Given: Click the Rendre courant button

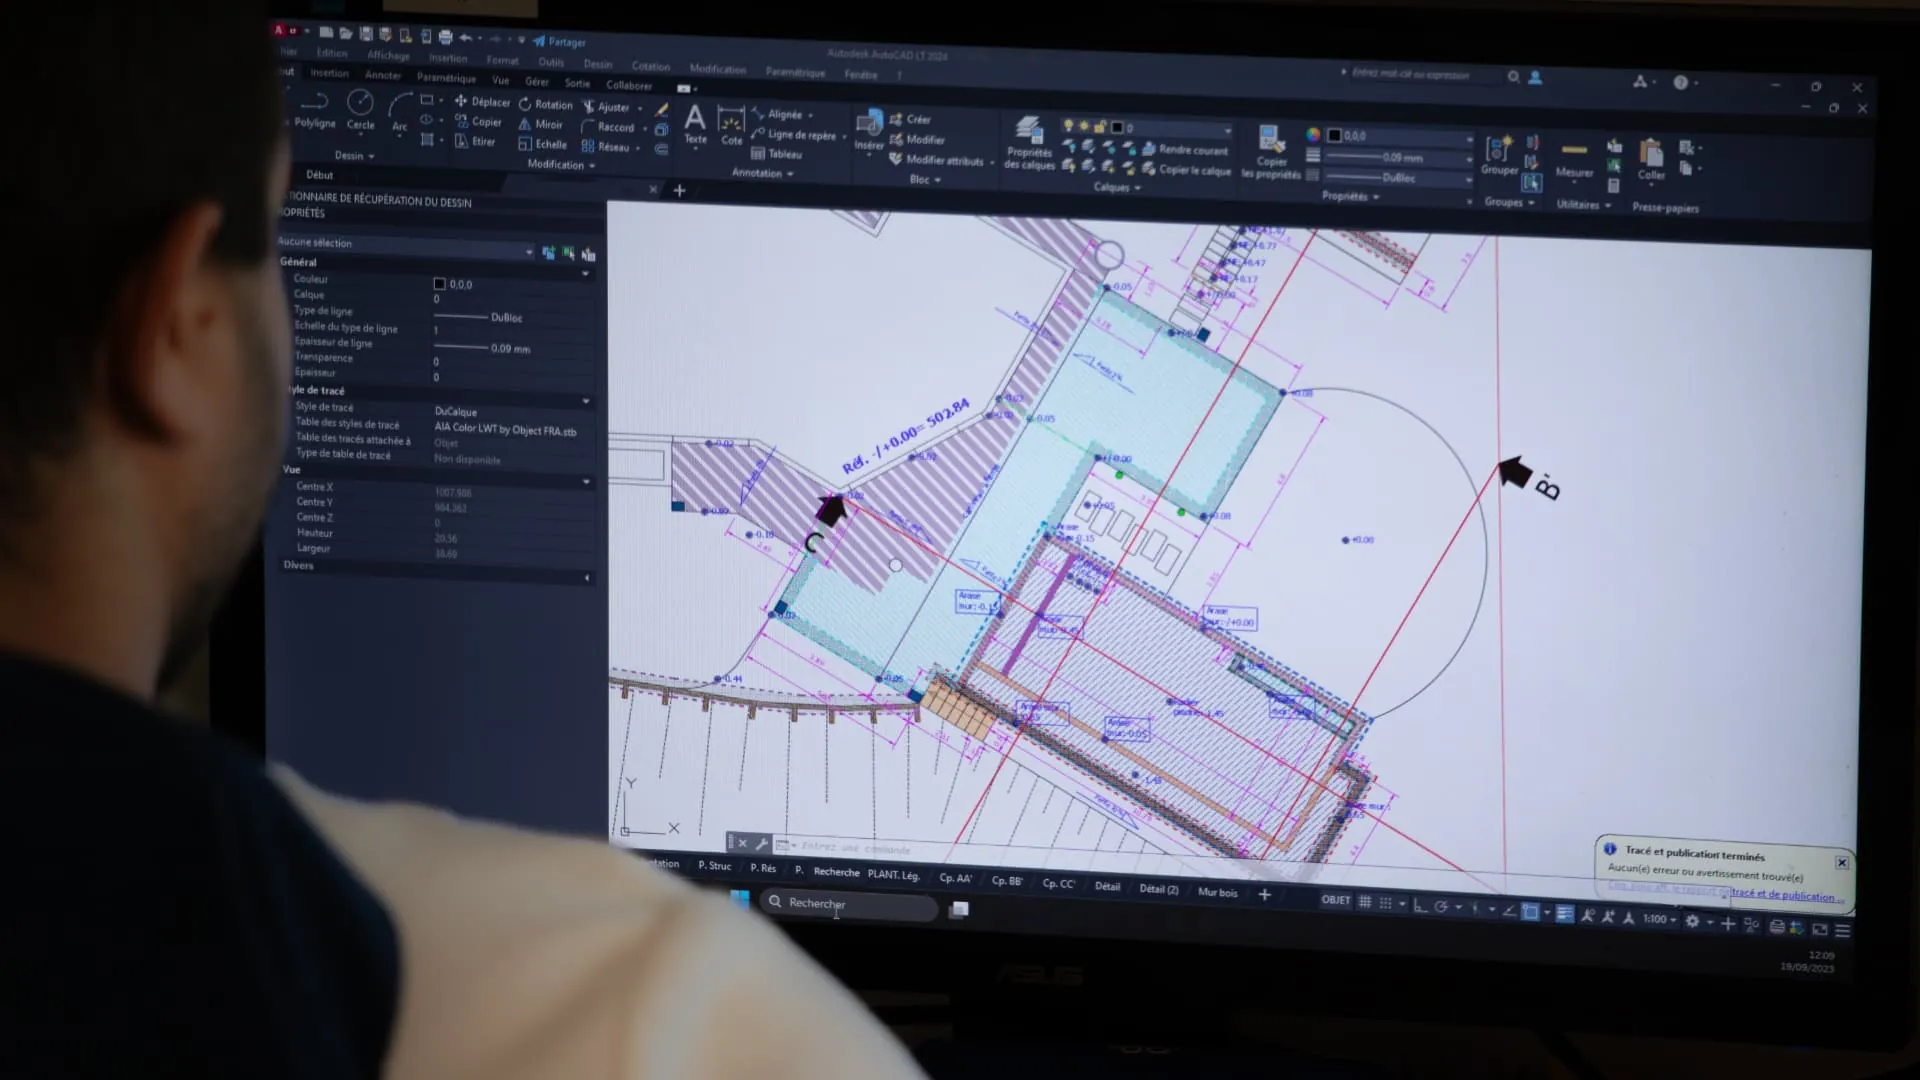Looking at the screenshot, I should point(1185,150).
